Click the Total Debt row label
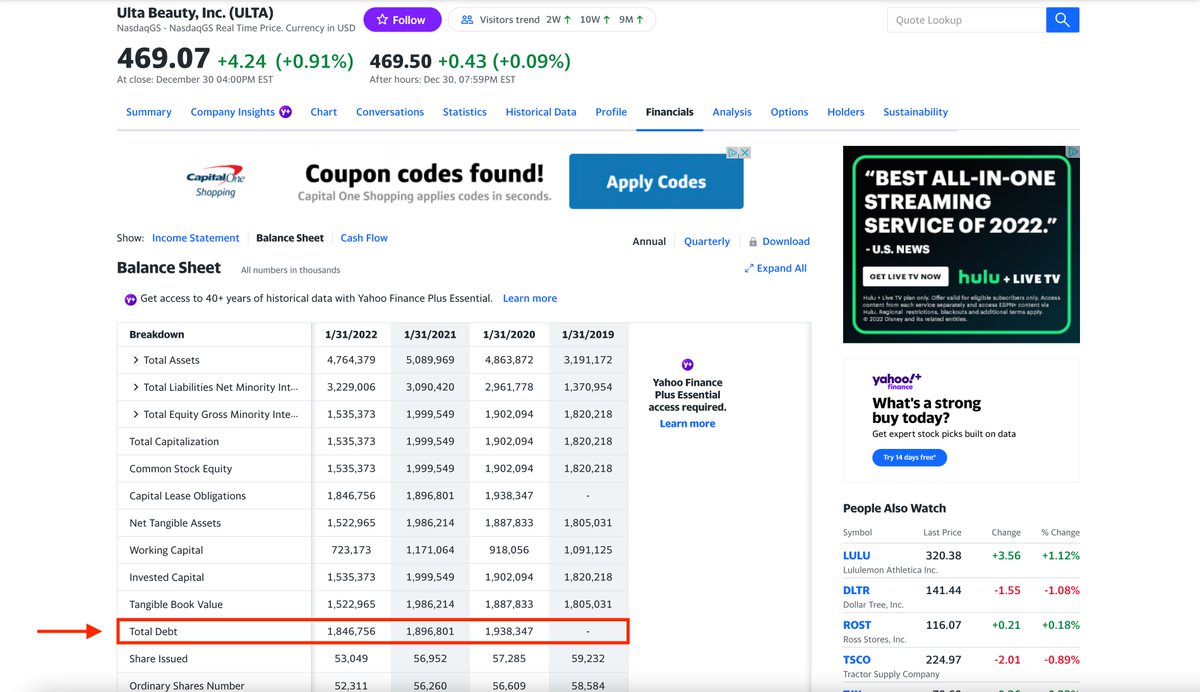The width and height of the screenshot is (1200, 692). pos(153,632)
